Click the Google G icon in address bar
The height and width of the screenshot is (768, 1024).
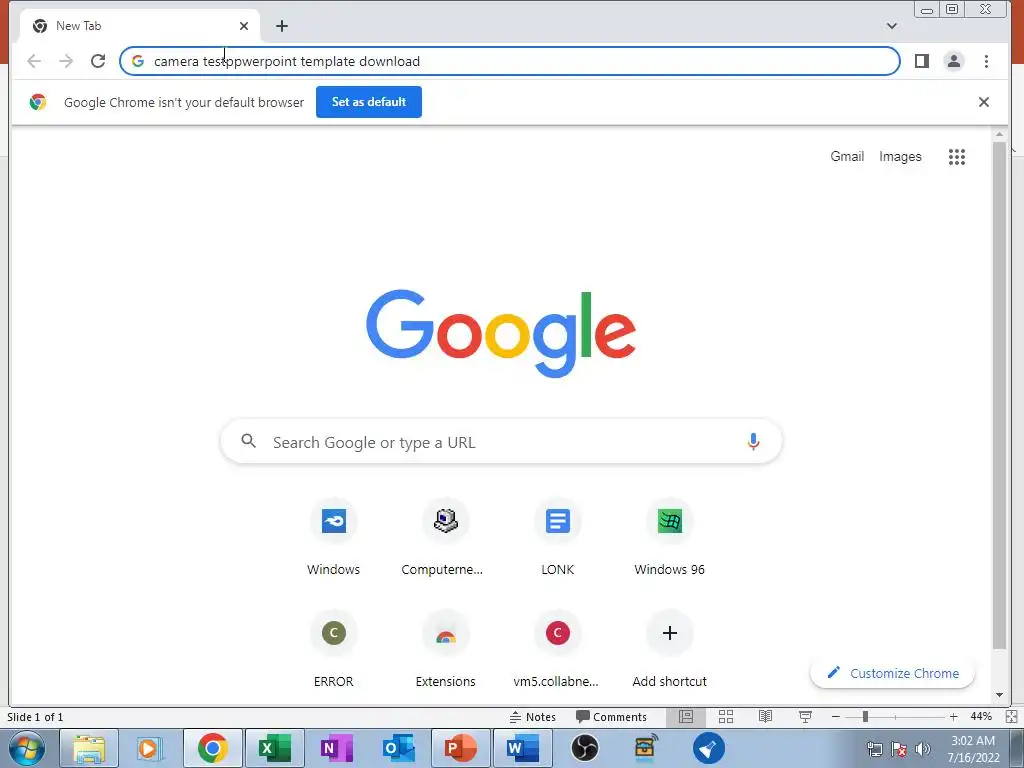click(138, 61)
